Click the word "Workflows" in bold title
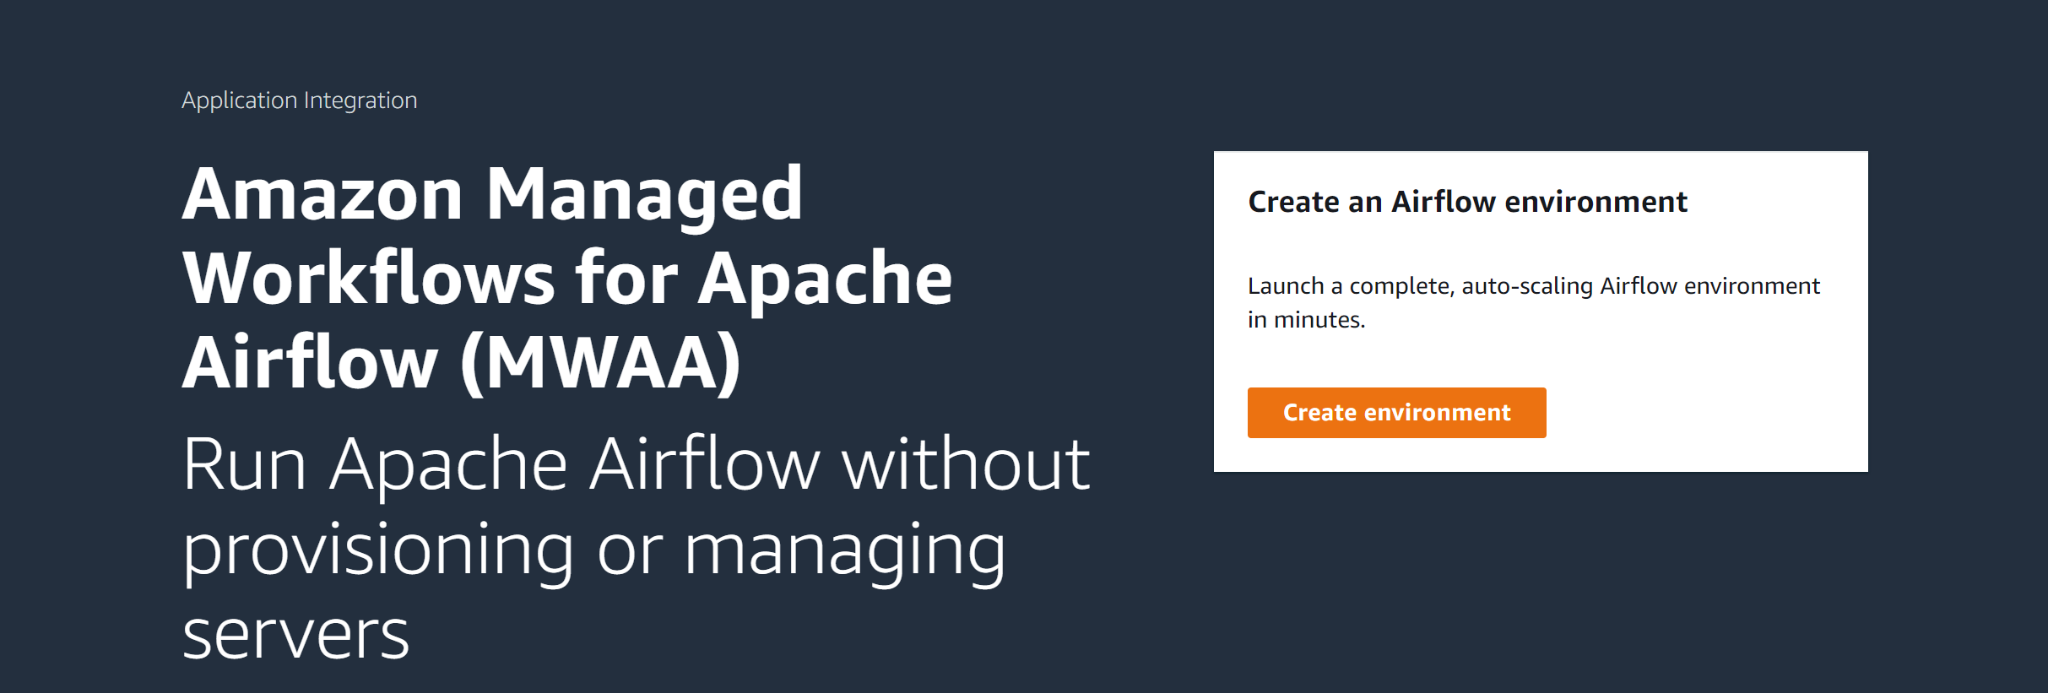The height and width of the screenshot is (693, 2048). (x=368, y=278)
